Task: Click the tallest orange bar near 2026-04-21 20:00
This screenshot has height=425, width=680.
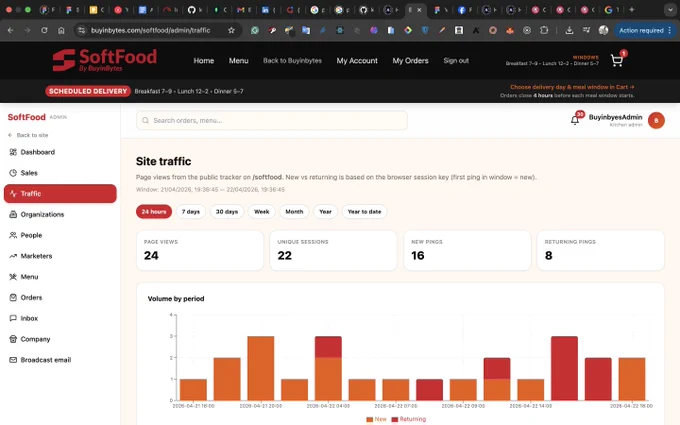Action: (x=261, y=368)
